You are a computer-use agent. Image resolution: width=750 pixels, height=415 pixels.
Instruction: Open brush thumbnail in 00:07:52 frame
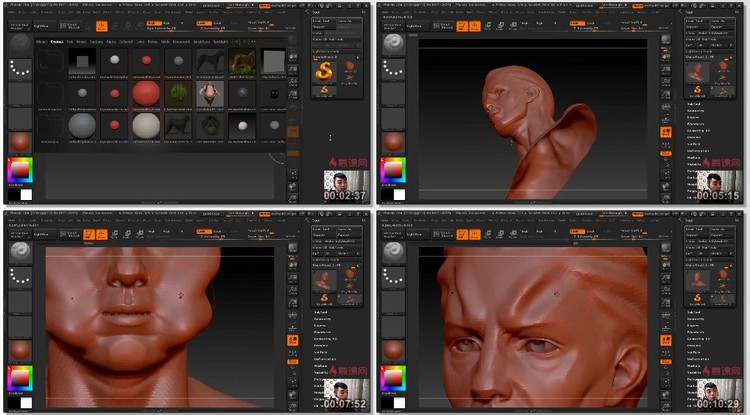[20, 253]
